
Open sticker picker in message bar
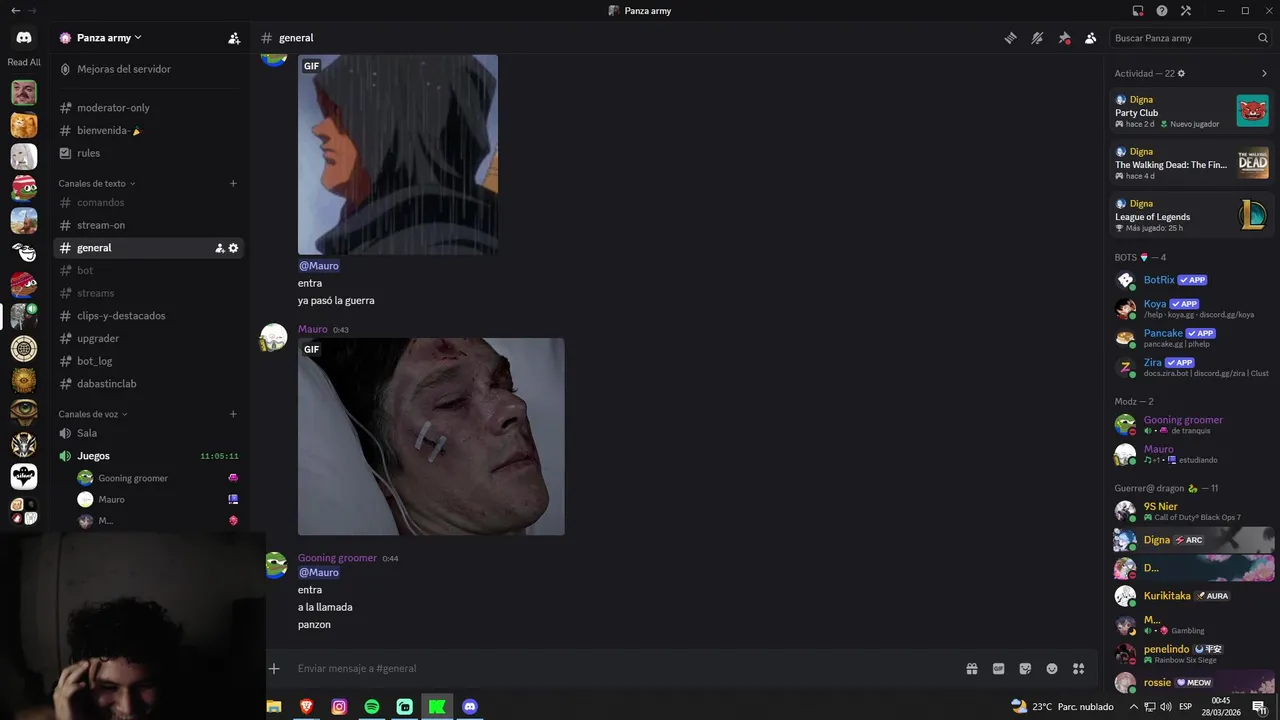click(x=1025, y=669)
